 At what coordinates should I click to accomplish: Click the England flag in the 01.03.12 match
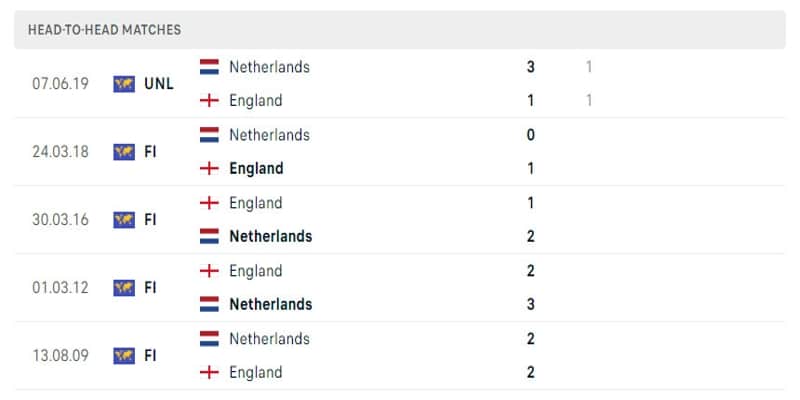tap(209, 270)
